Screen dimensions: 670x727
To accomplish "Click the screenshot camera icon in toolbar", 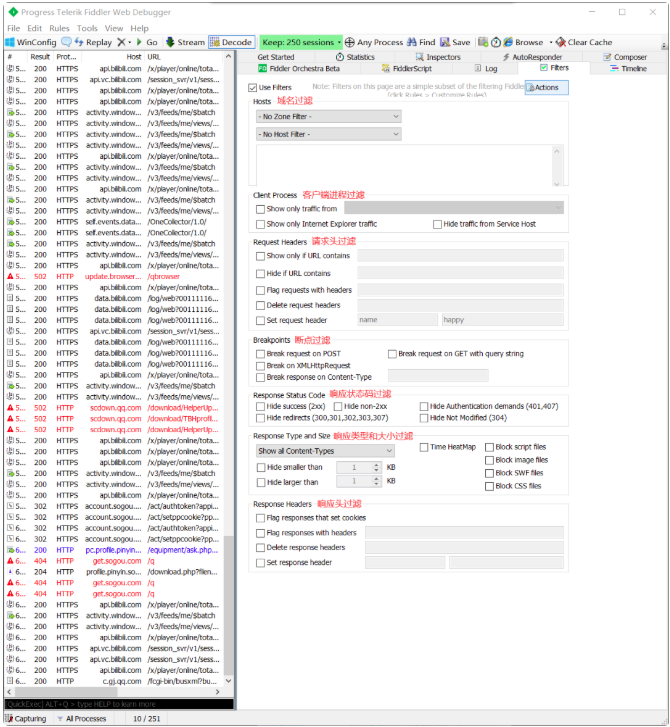I will tap(483, 42).
